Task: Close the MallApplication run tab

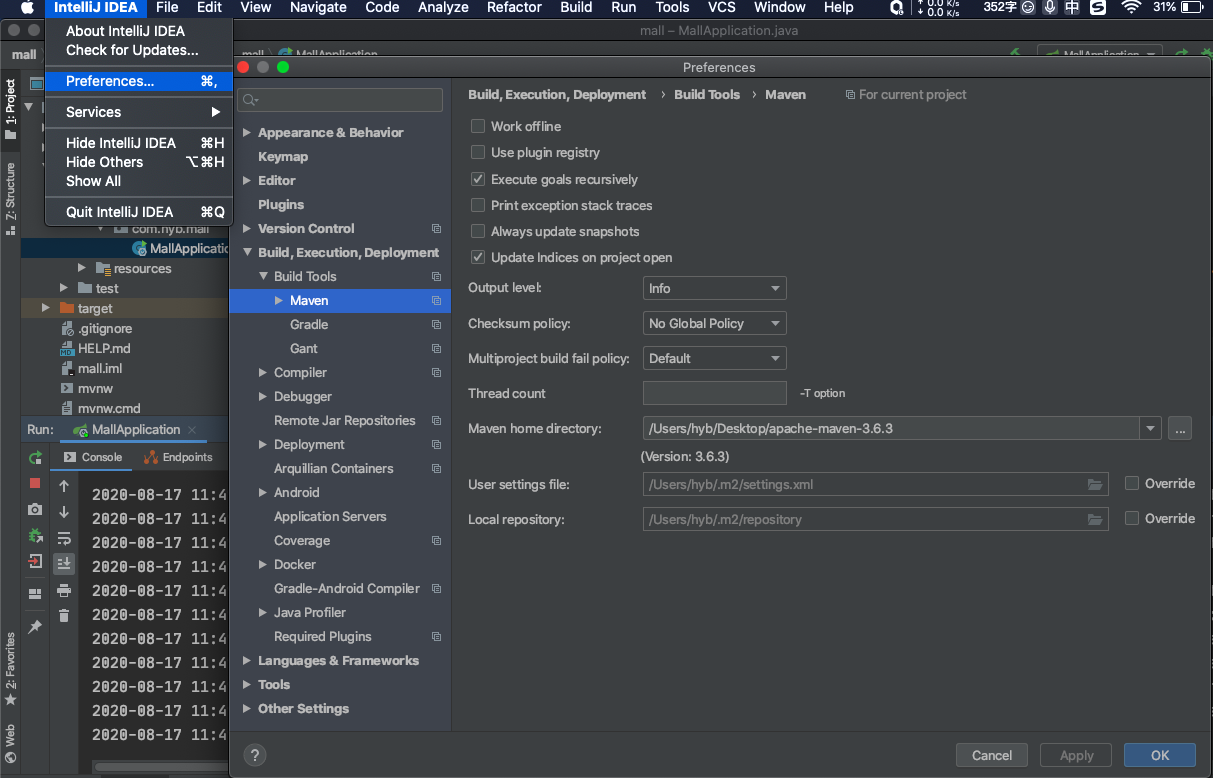Action: tap(192, 430)
